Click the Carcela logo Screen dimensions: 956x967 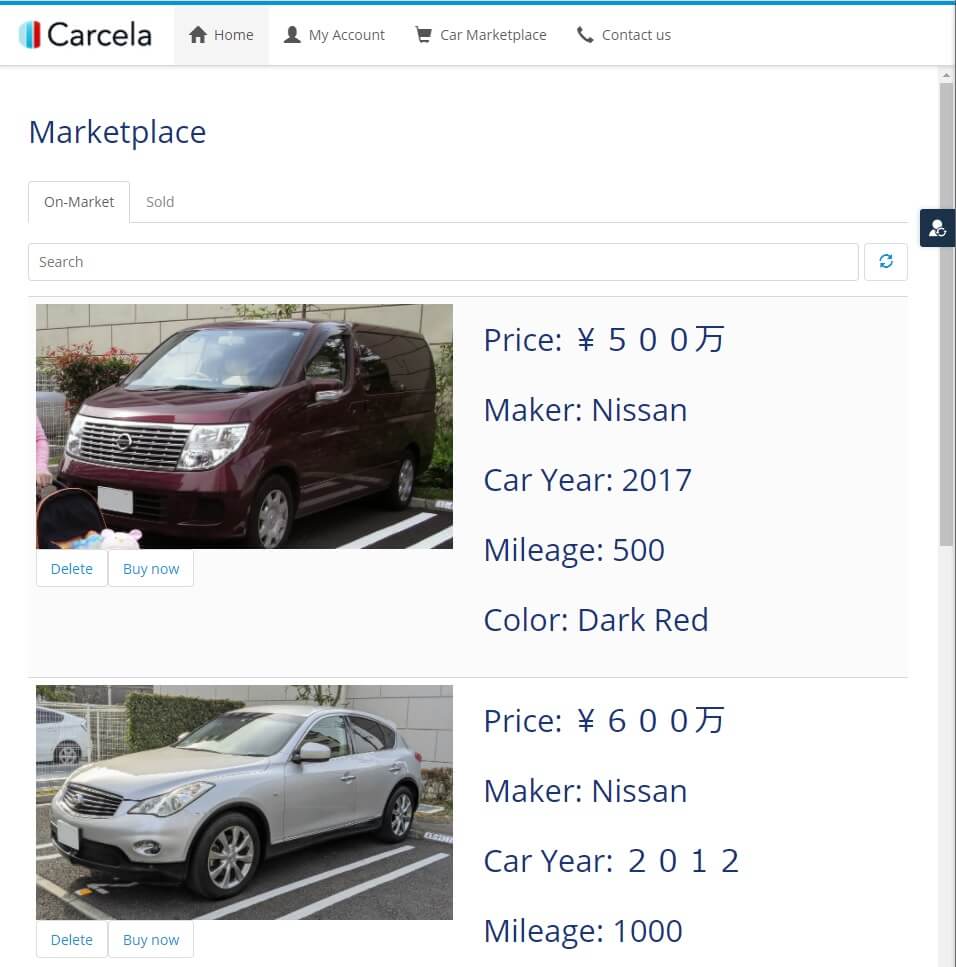pos(85,35)
